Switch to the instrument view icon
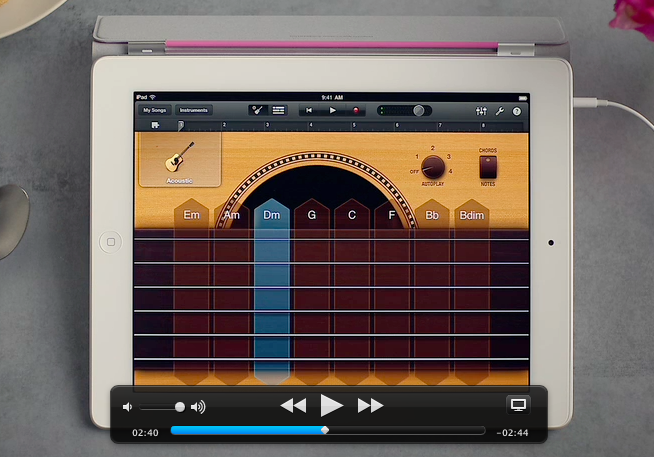 pos(257,110)
